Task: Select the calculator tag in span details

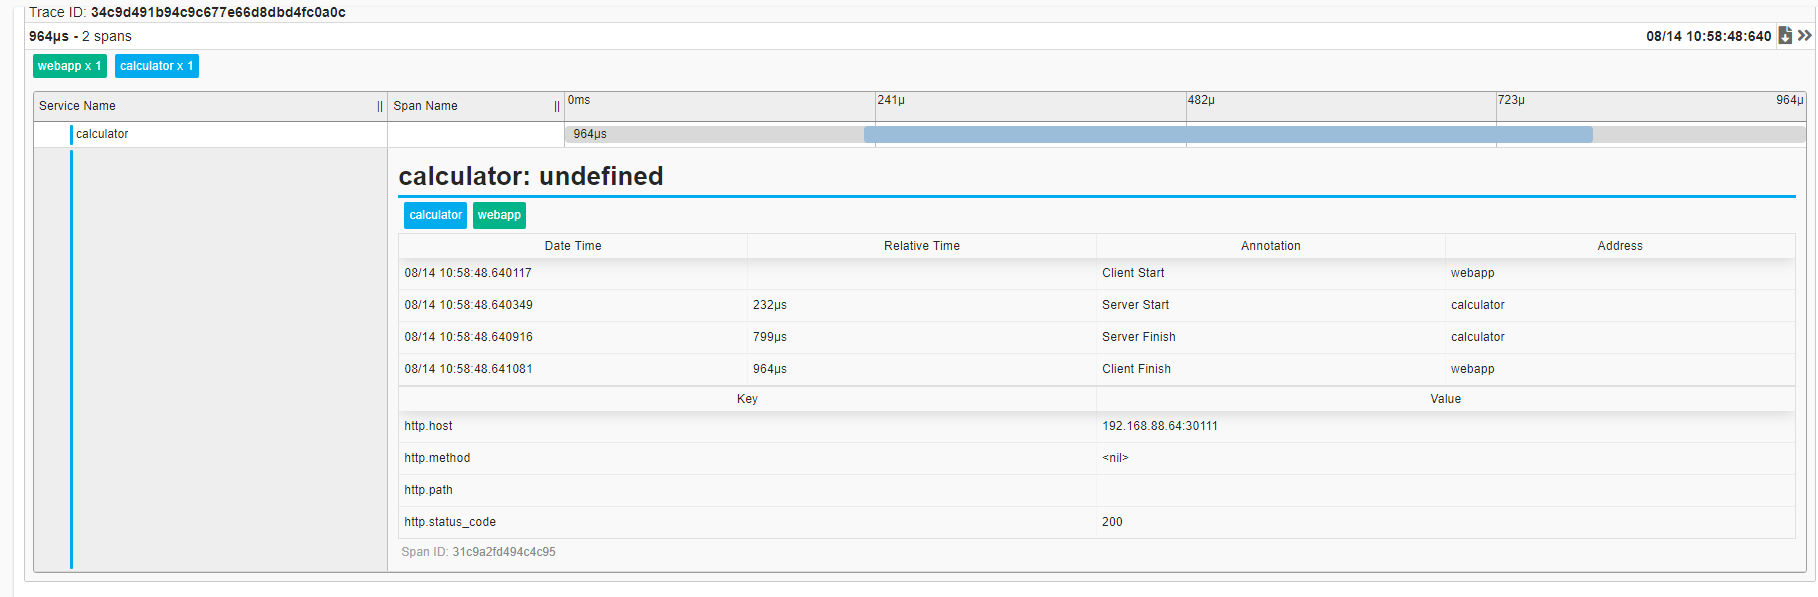Action: click(435, 215)
